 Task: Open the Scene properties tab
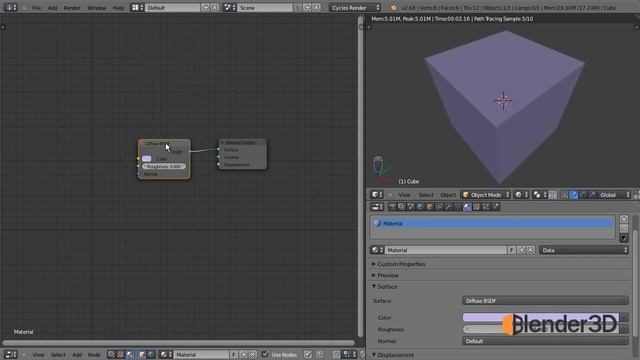[411, 207]
